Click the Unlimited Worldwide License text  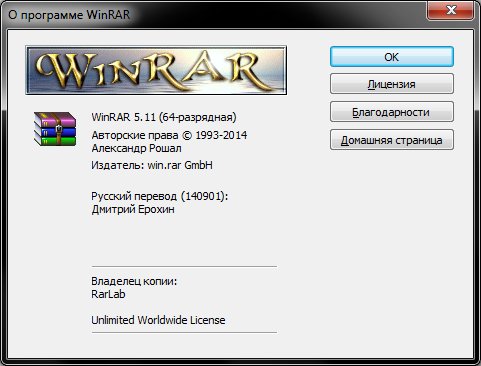coord(158,320)
